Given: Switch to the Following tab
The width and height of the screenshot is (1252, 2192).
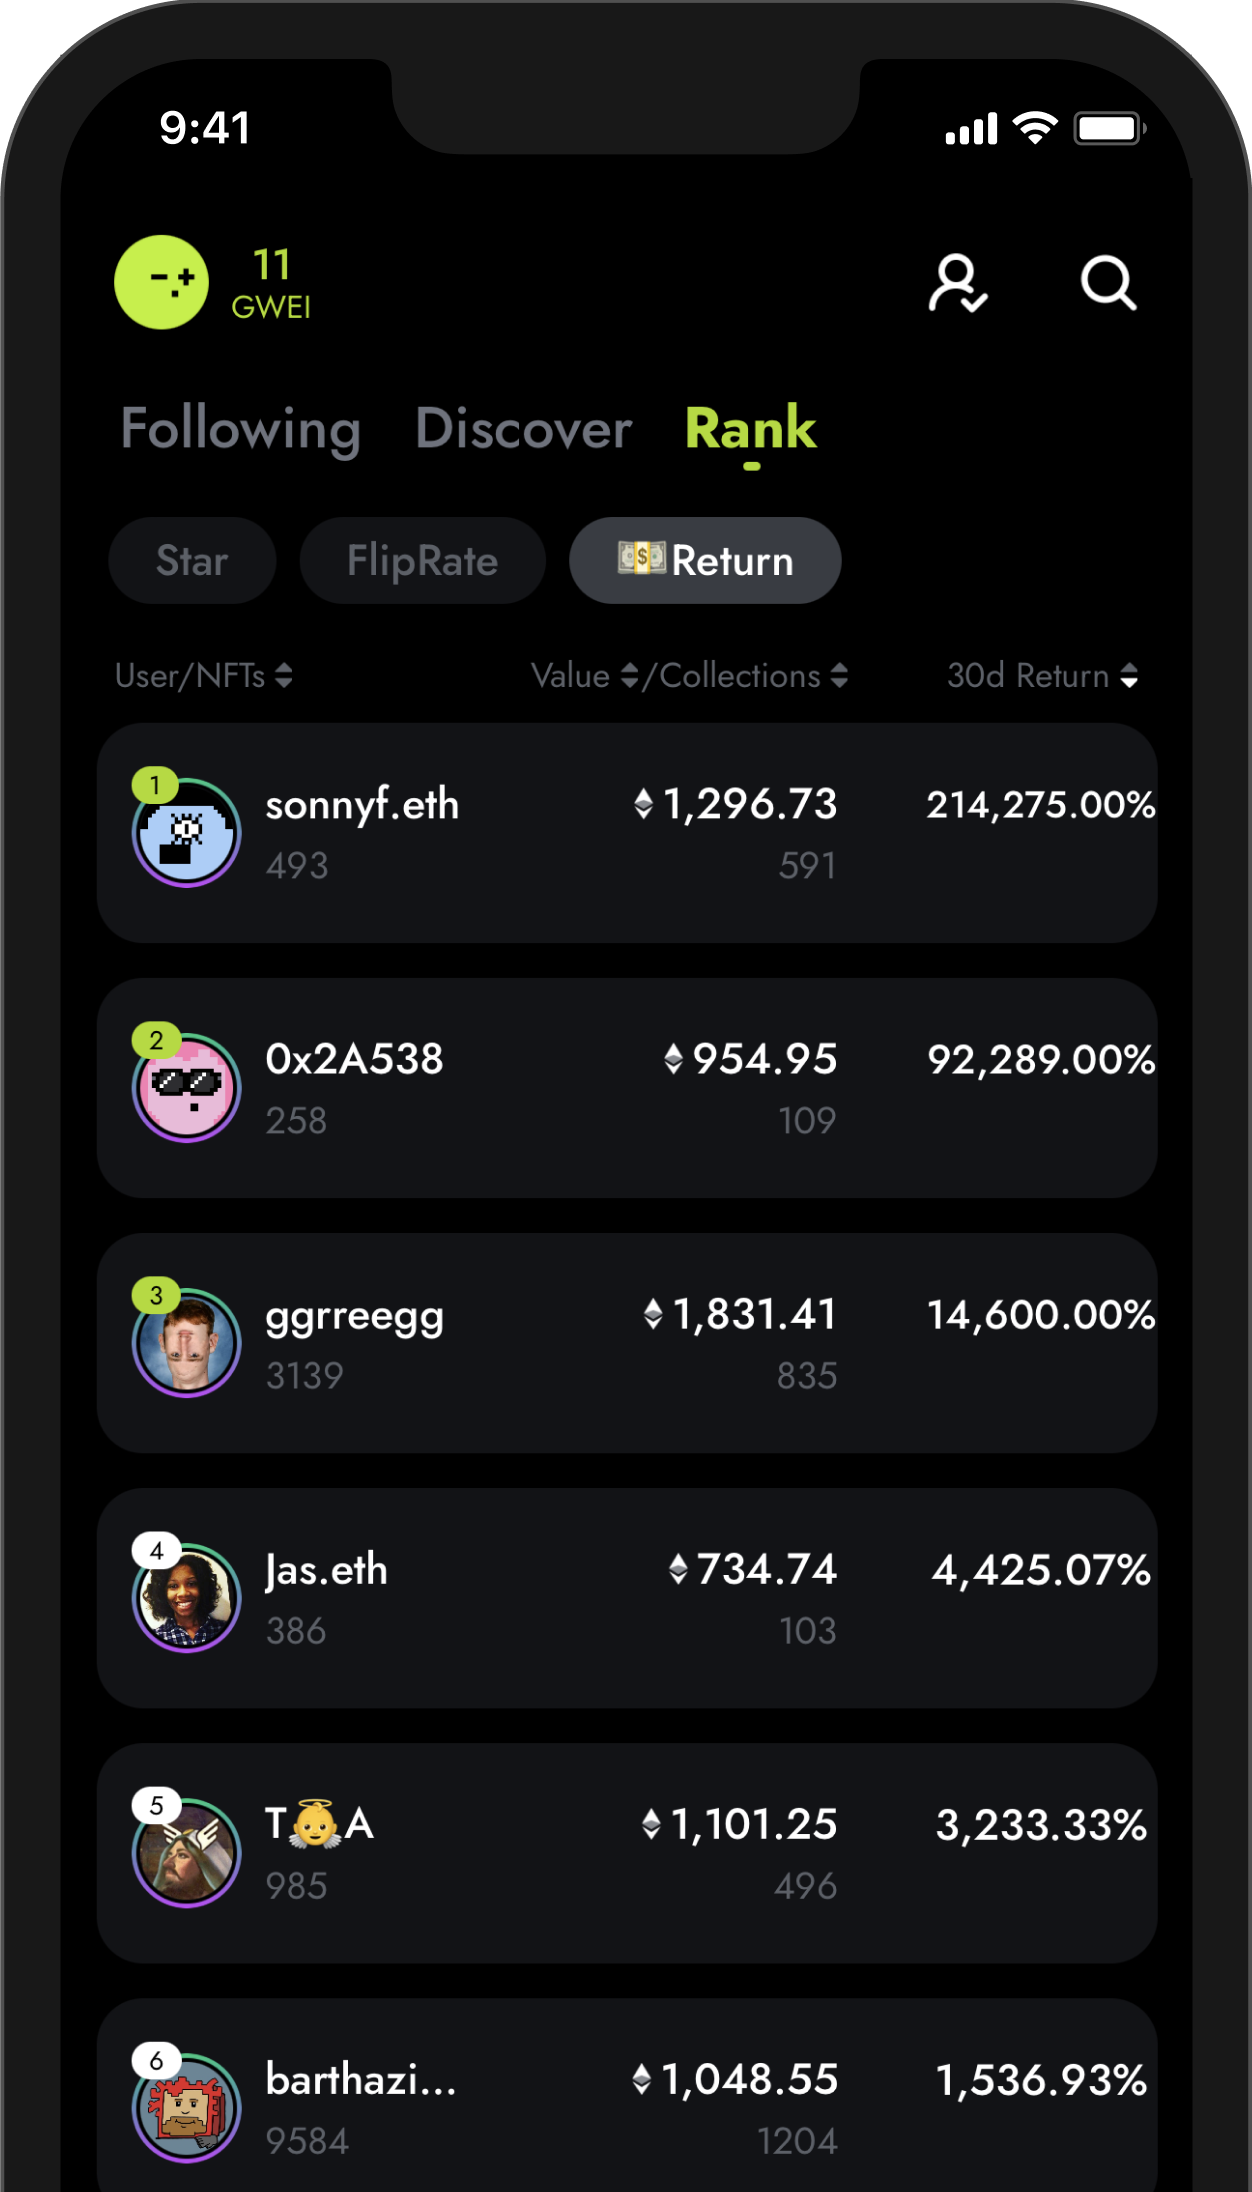Looking at the screenshot, I should (x=240, y=429).
